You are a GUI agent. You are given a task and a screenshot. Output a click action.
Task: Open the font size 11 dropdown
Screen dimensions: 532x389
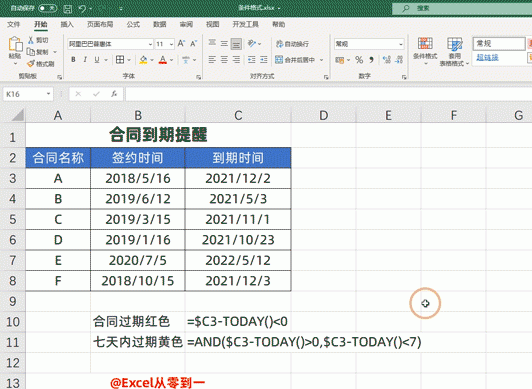[171, 44]
